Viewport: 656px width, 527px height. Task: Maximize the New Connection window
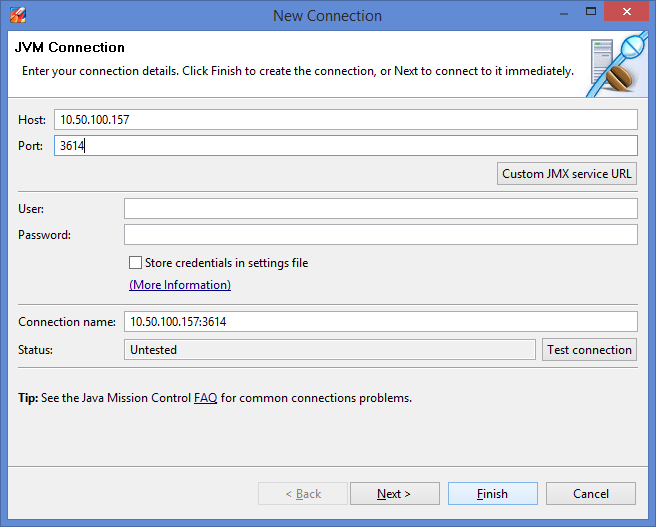[591, 12]
